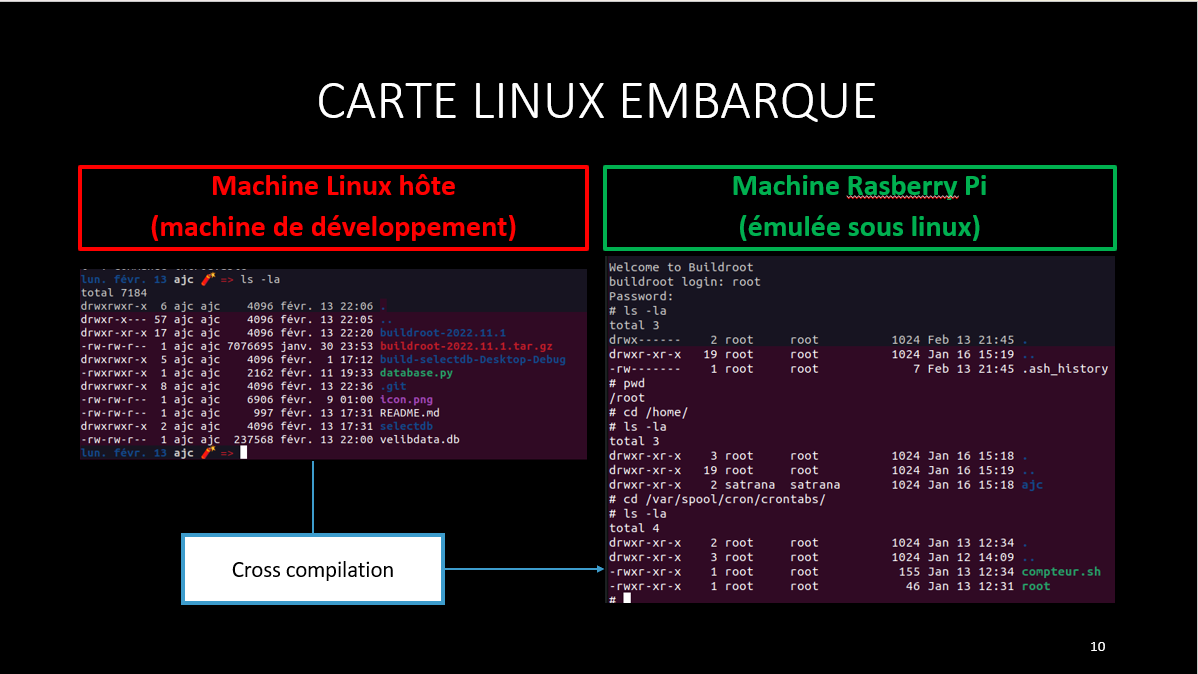Click the arrowhead pointing to the right terminal
The height and width of the screenshot is (674, 1198).
[x=597, y=570]
